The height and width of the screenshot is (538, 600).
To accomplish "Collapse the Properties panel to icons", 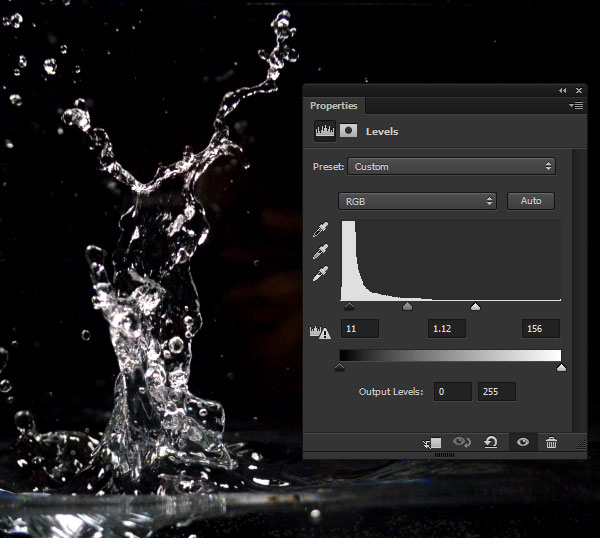I will 562,91.
